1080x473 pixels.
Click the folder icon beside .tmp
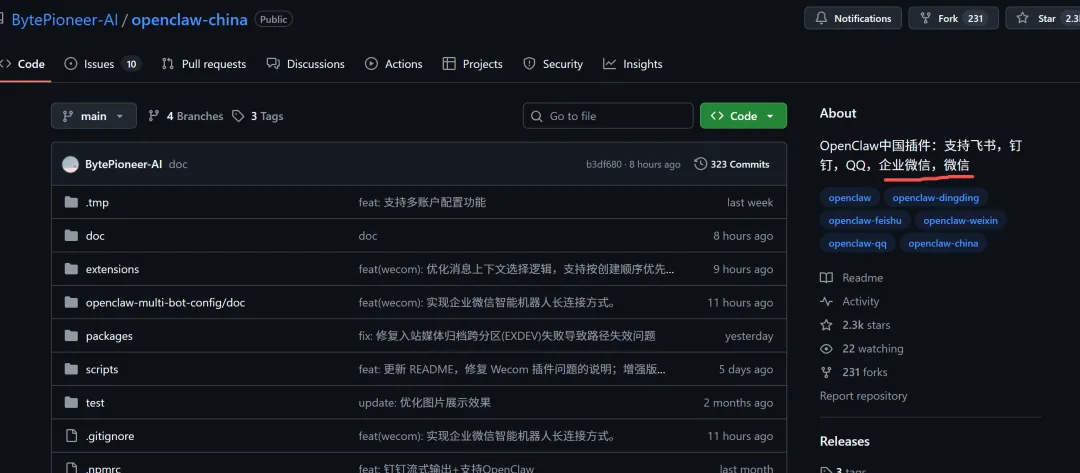tap(71, 202)
